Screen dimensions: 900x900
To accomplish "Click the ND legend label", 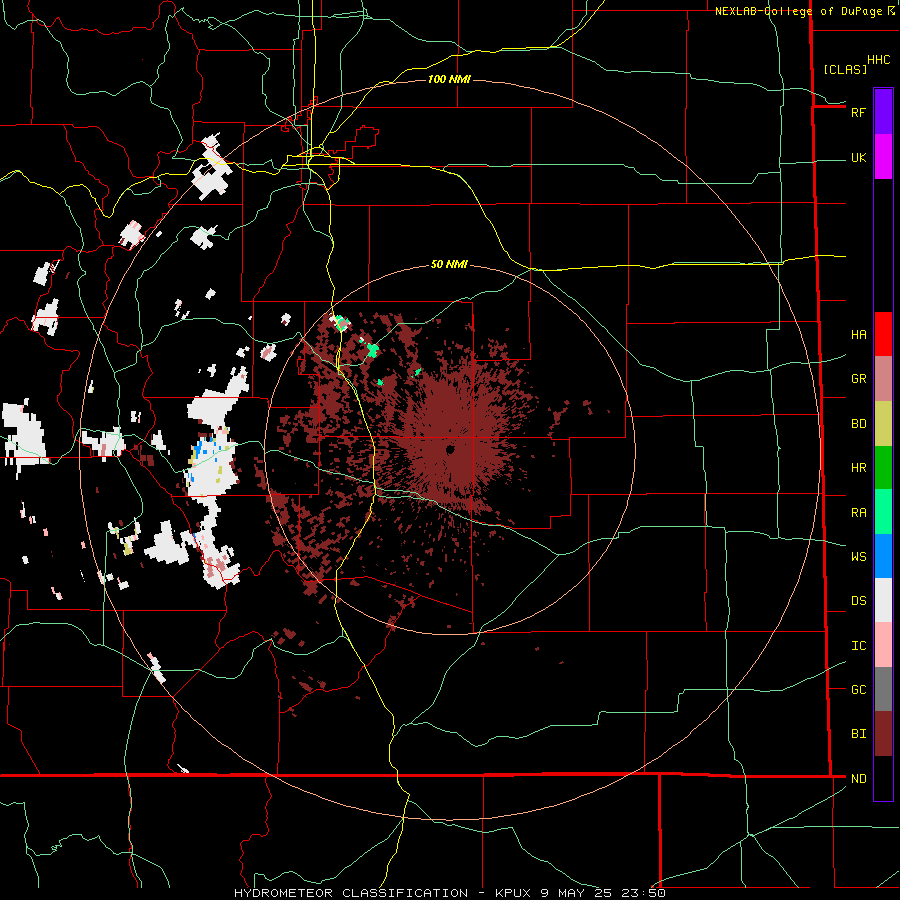I will [858, 779].
